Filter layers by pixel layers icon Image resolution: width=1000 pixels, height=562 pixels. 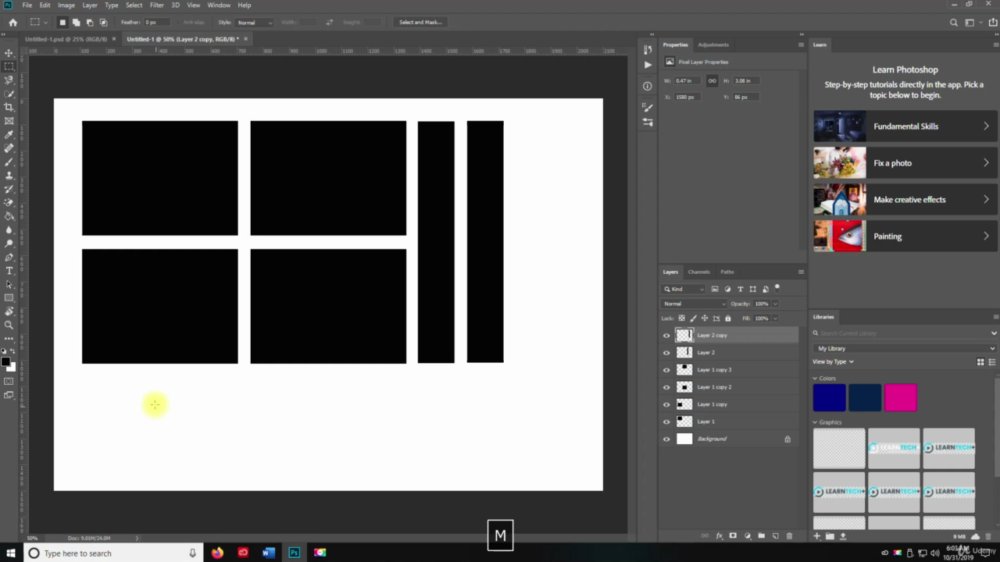[715, 289]
